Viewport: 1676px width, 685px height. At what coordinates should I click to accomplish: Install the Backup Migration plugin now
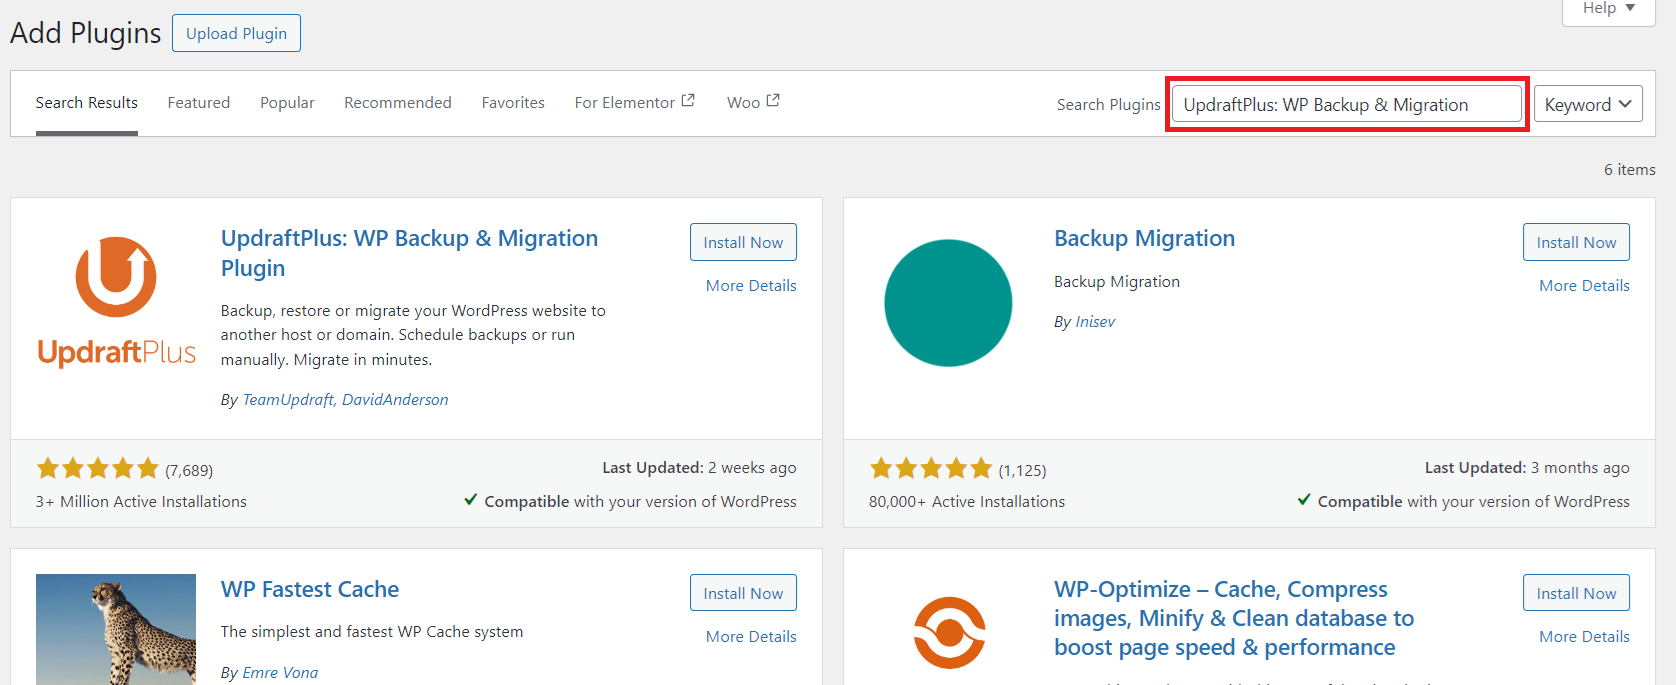coord(1576,242)
